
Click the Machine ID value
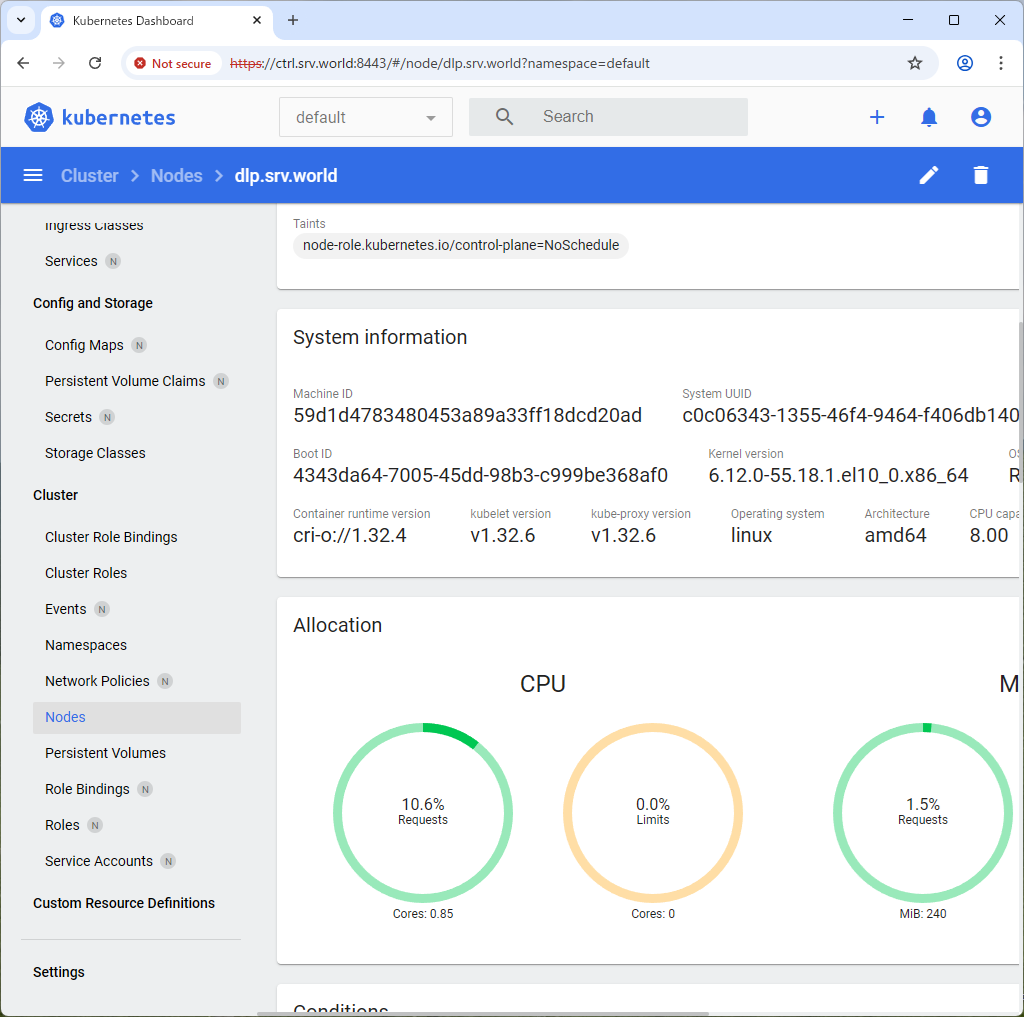tap(468, 415)
